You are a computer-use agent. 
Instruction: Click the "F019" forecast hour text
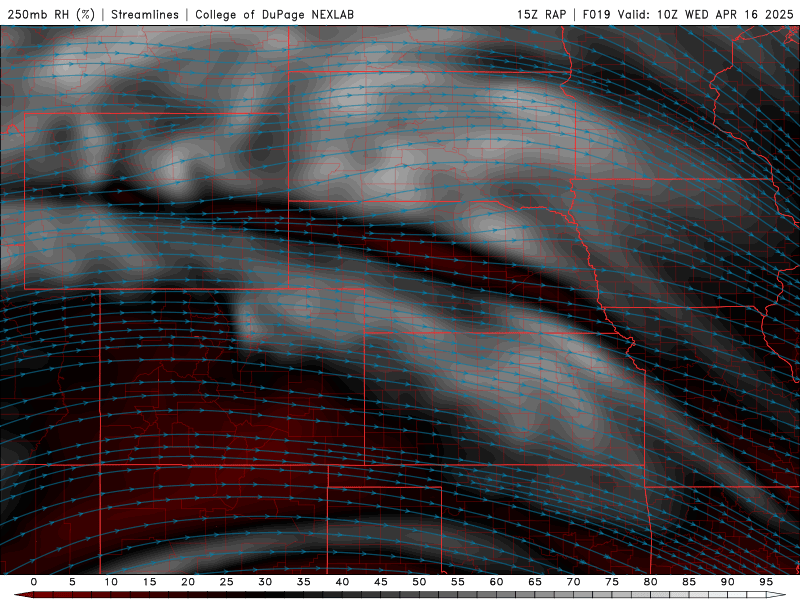[x=596, y=14]
